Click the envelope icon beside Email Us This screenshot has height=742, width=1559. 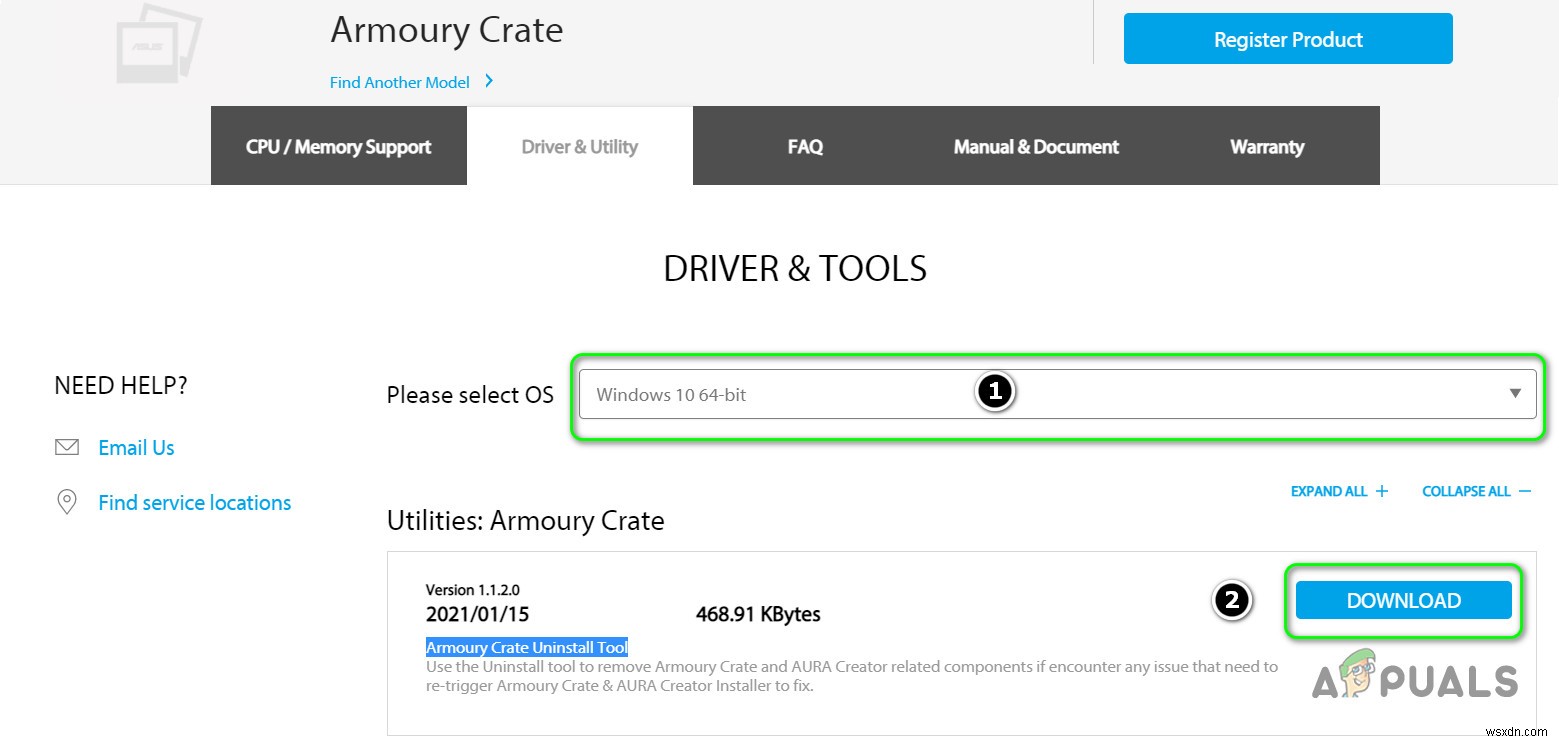[x=67, y=447]
